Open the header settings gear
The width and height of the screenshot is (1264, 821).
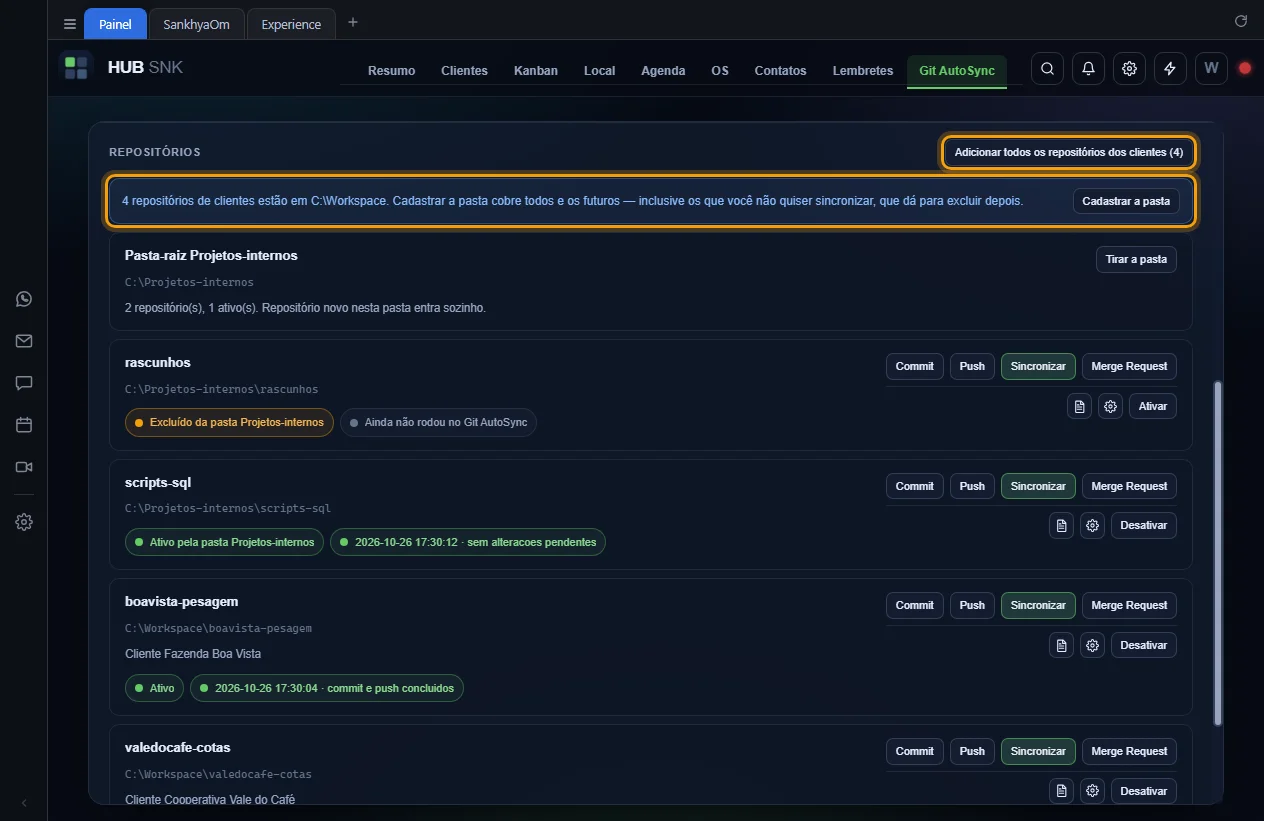(x=1129, y=69)
